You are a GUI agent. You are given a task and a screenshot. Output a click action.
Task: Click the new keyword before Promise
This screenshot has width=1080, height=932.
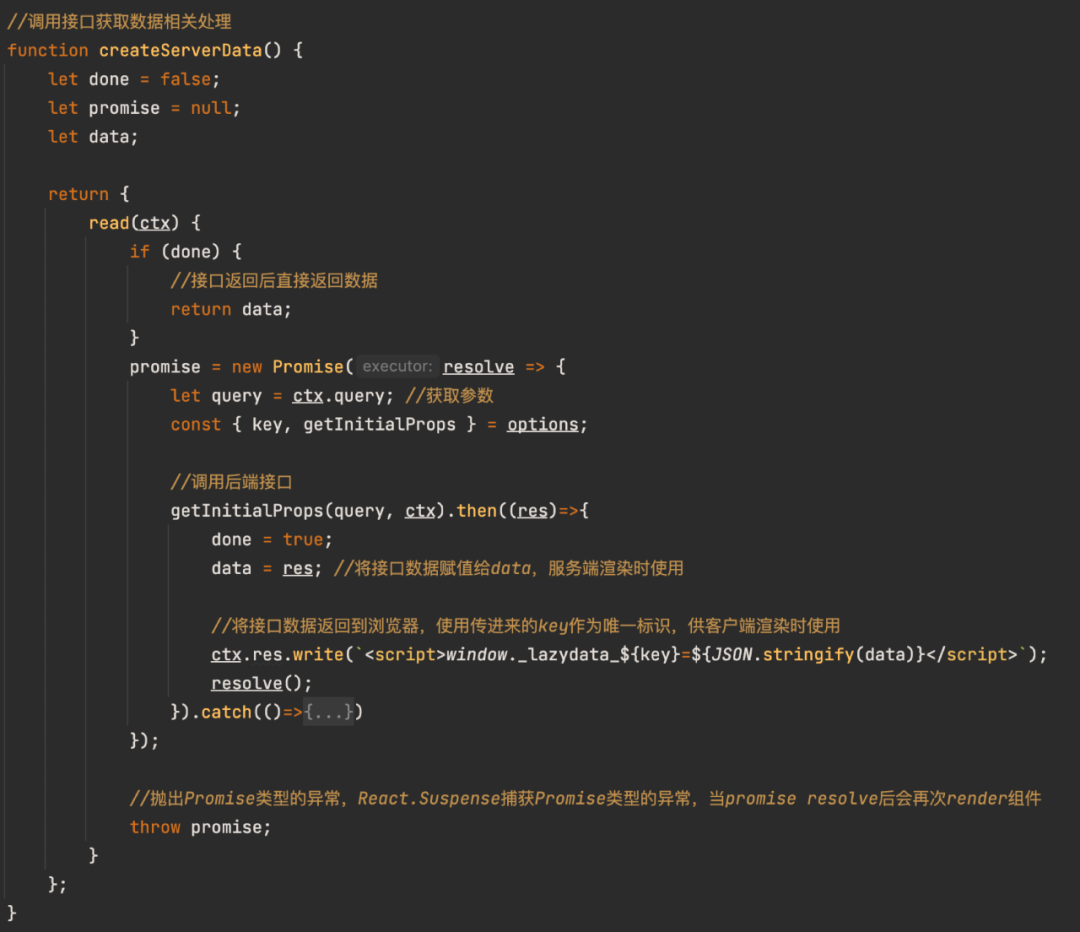247,366
